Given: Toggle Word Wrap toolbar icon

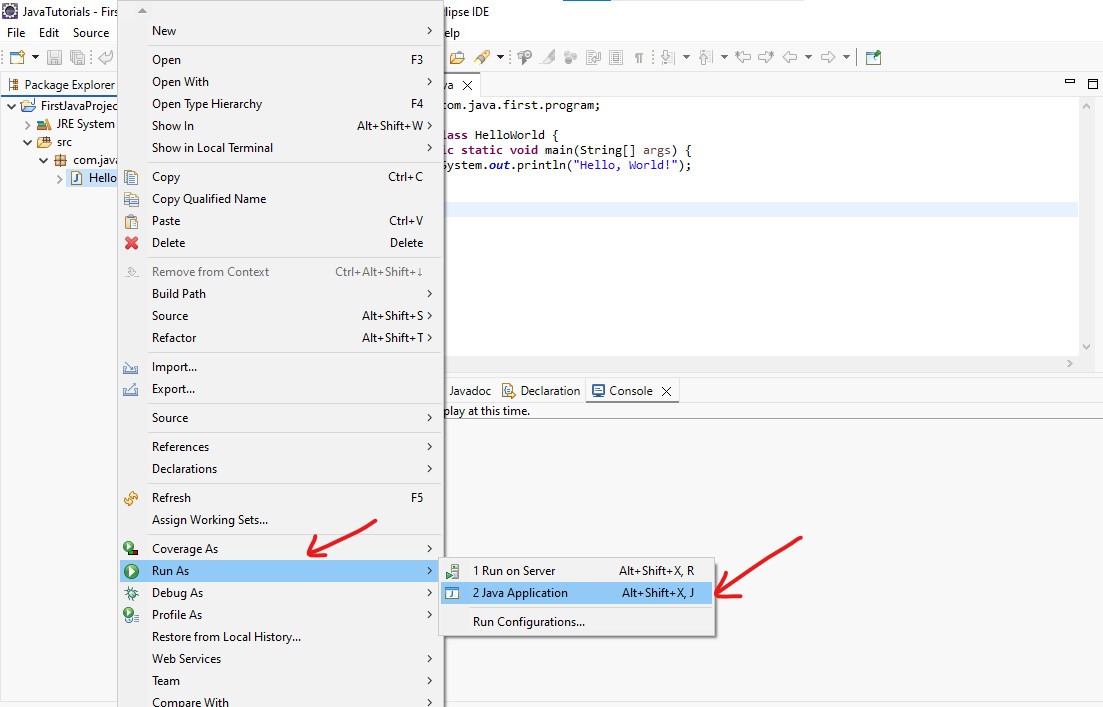Looking at the screenshot, I should tap(593, 57).
